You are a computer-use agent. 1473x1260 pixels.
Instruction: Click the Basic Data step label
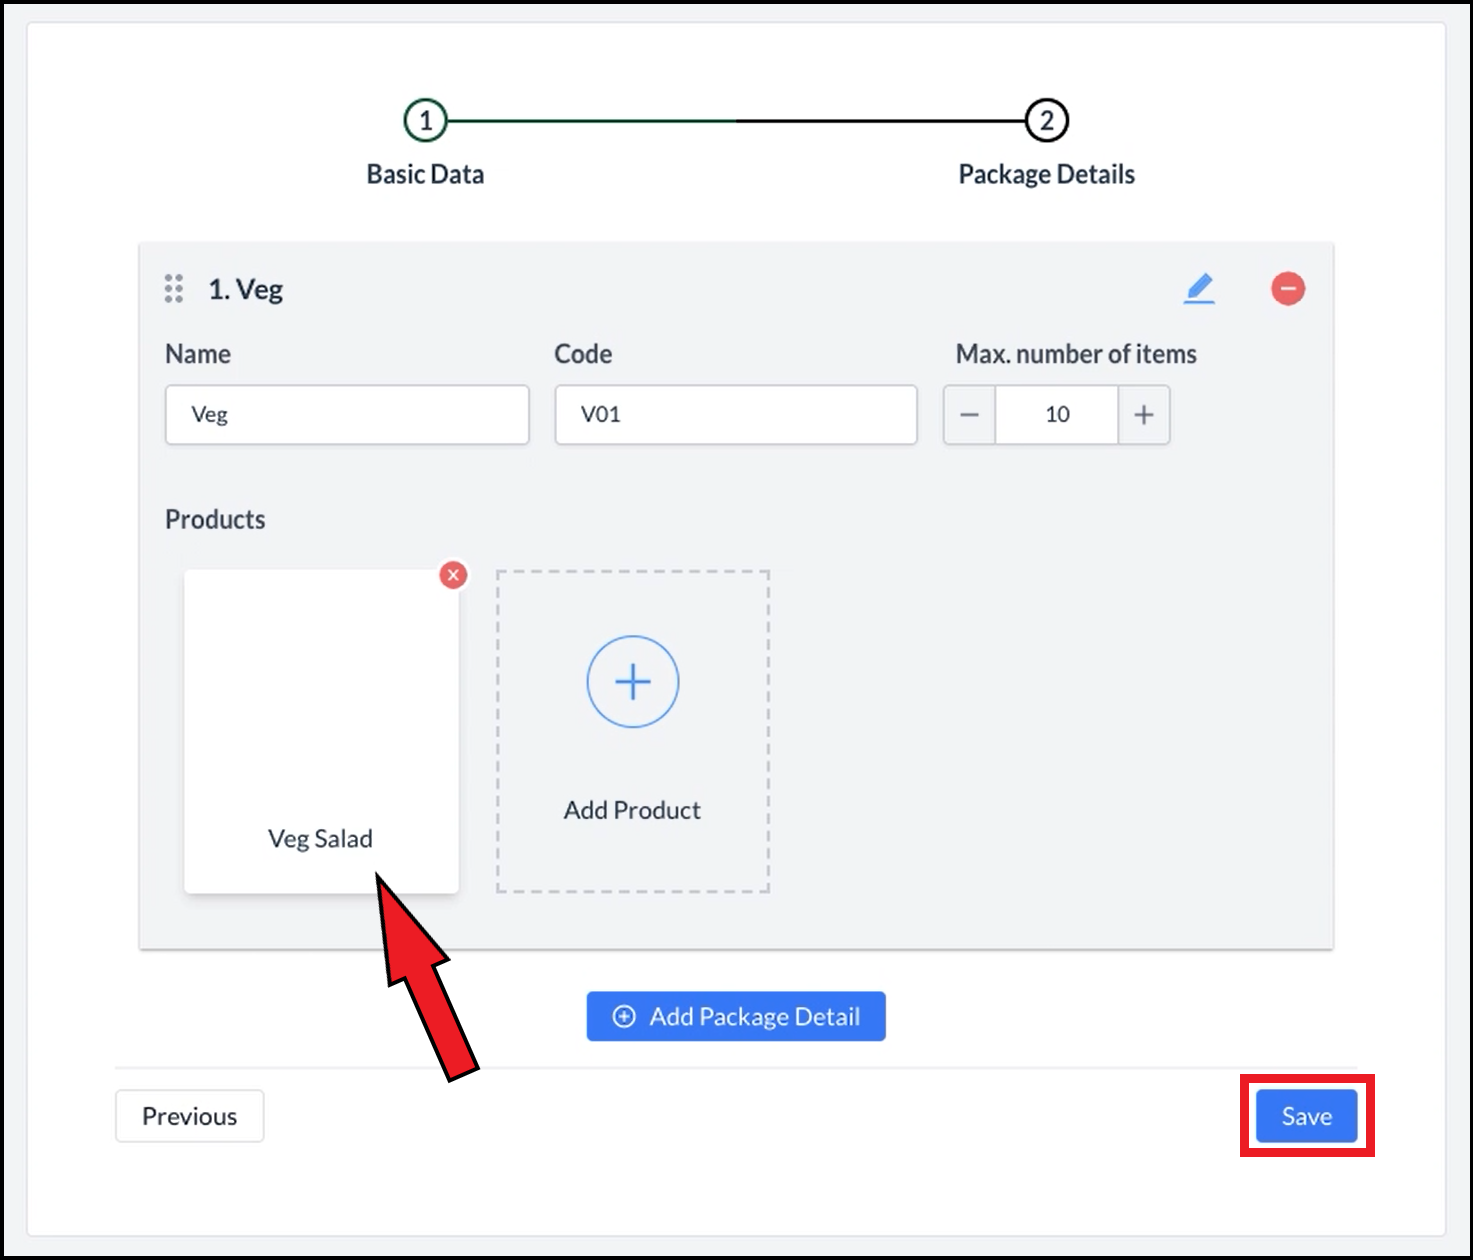[x=425, y=175]
